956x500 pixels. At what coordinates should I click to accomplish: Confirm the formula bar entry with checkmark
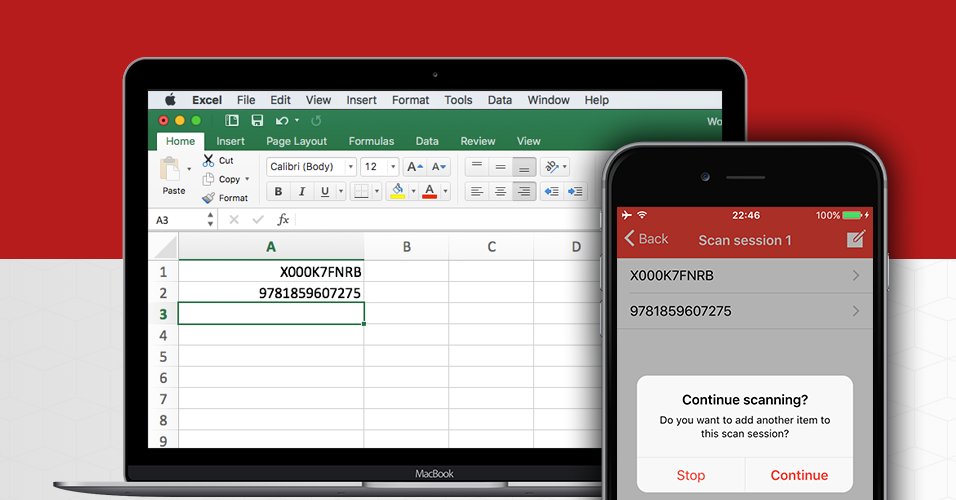[x=258, y=220]
